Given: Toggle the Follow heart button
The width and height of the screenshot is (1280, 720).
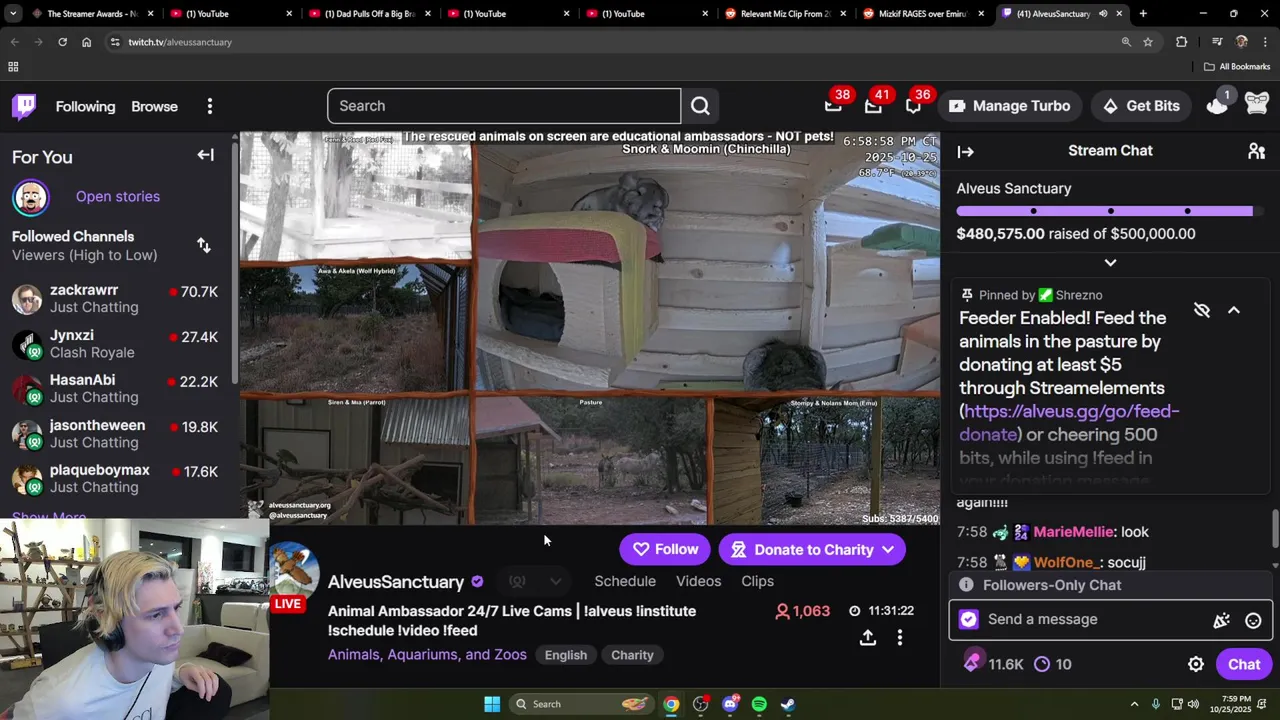Looking at the screenshot, I should (665, 549).
